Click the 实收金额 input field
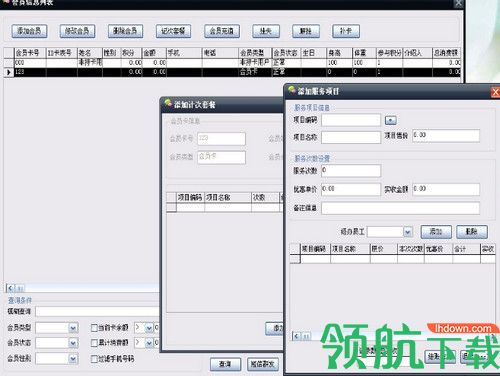Viewport: 500px width, 376px height. point(446,189)
